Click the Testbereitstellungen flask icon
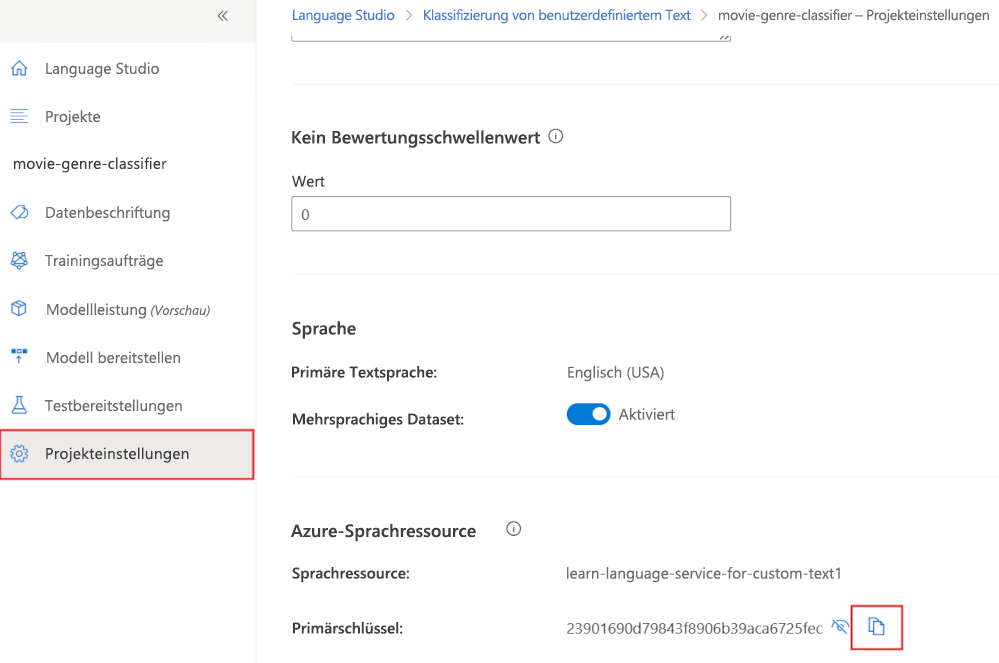 [19, 406]
